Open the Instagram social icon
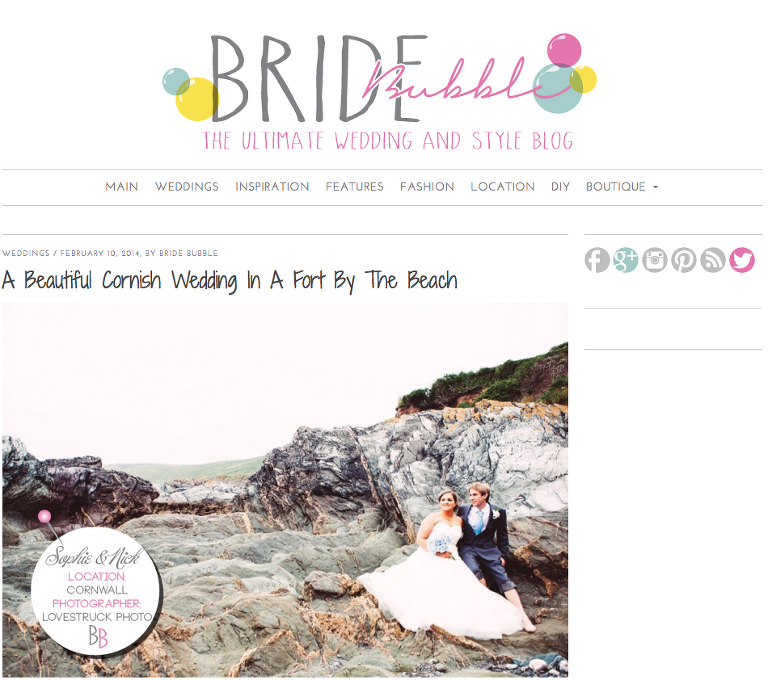 point(655,260)
